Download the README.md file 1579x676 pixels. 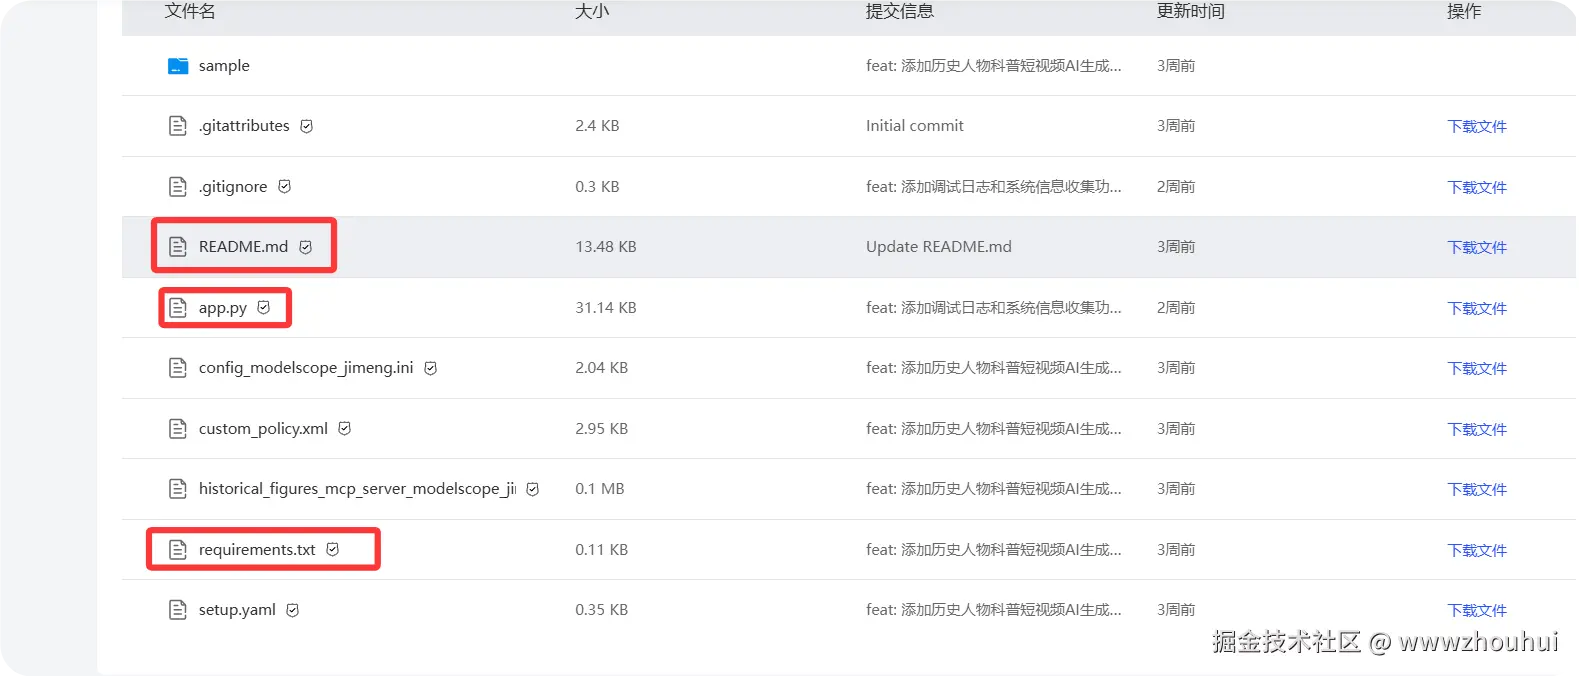click(x=1477, y=248)
